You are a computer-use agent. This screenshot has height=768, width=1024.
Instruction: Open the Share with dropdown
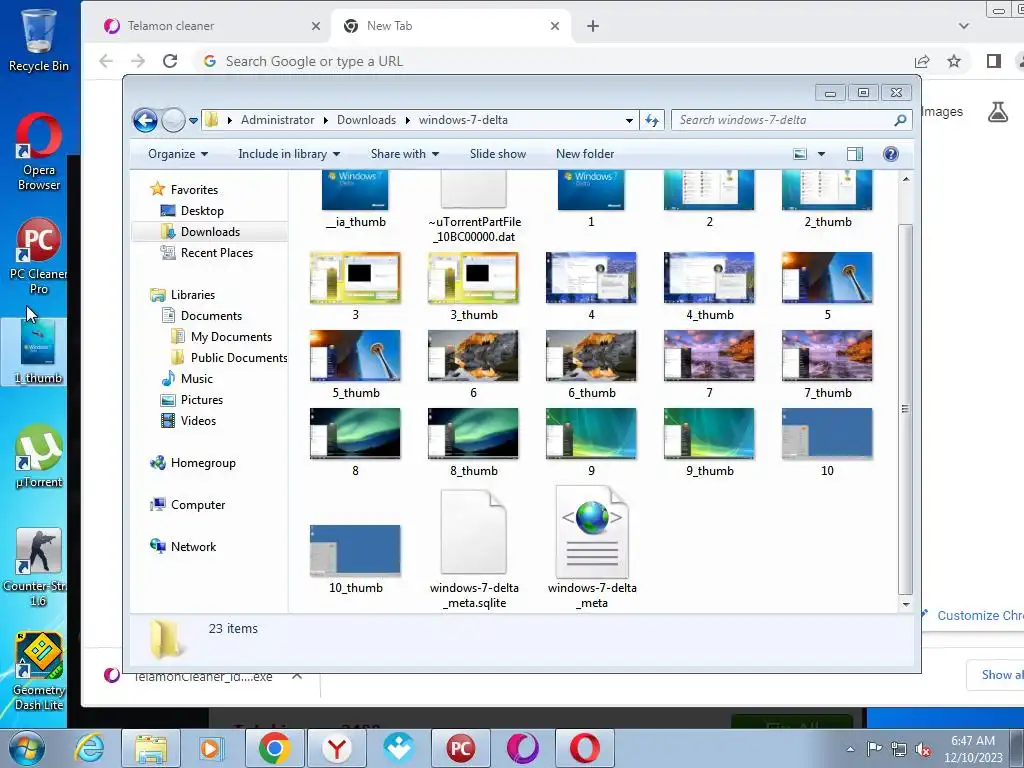(404, 154)
